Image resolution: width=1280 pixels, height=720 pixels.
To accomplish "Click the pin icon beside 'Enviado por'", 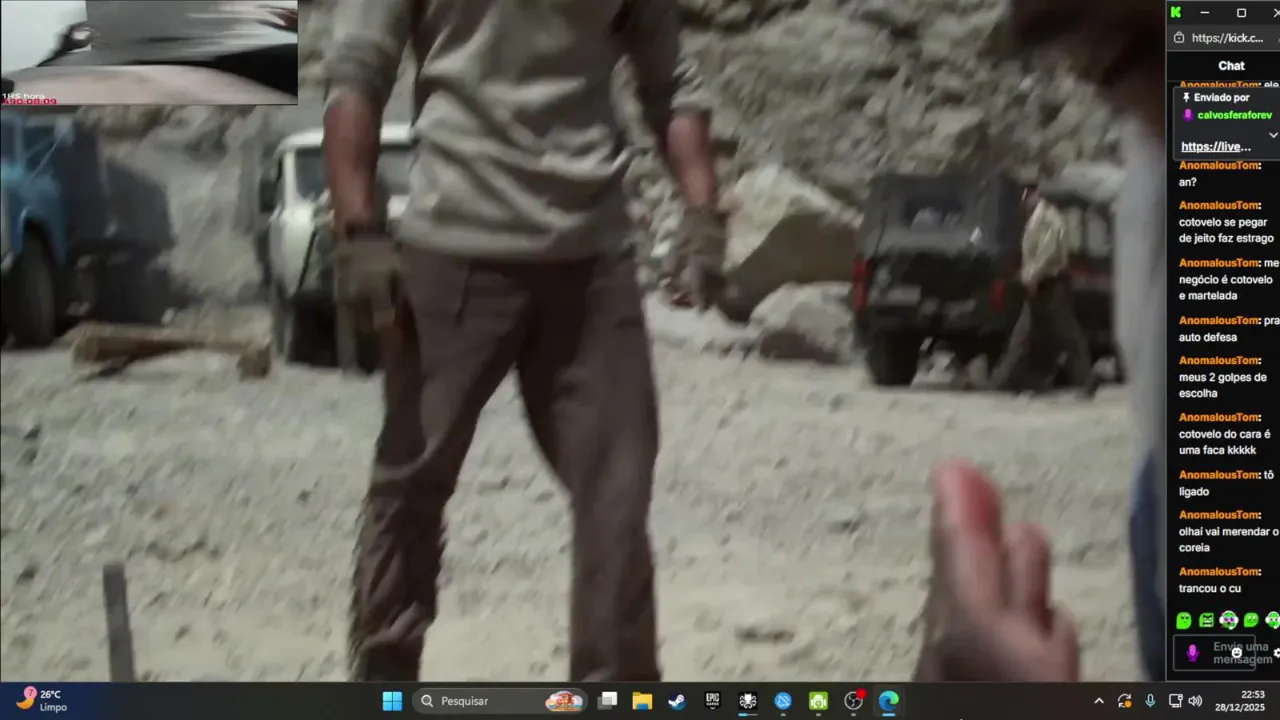I will coord(1186,98).
